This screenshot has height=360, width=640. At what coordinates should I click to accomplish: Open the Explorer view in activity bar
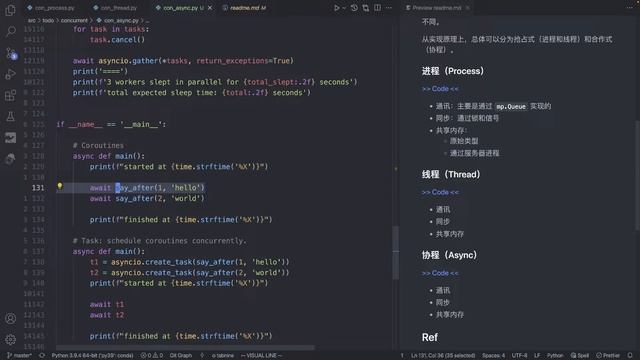click(x=10, y=9)
